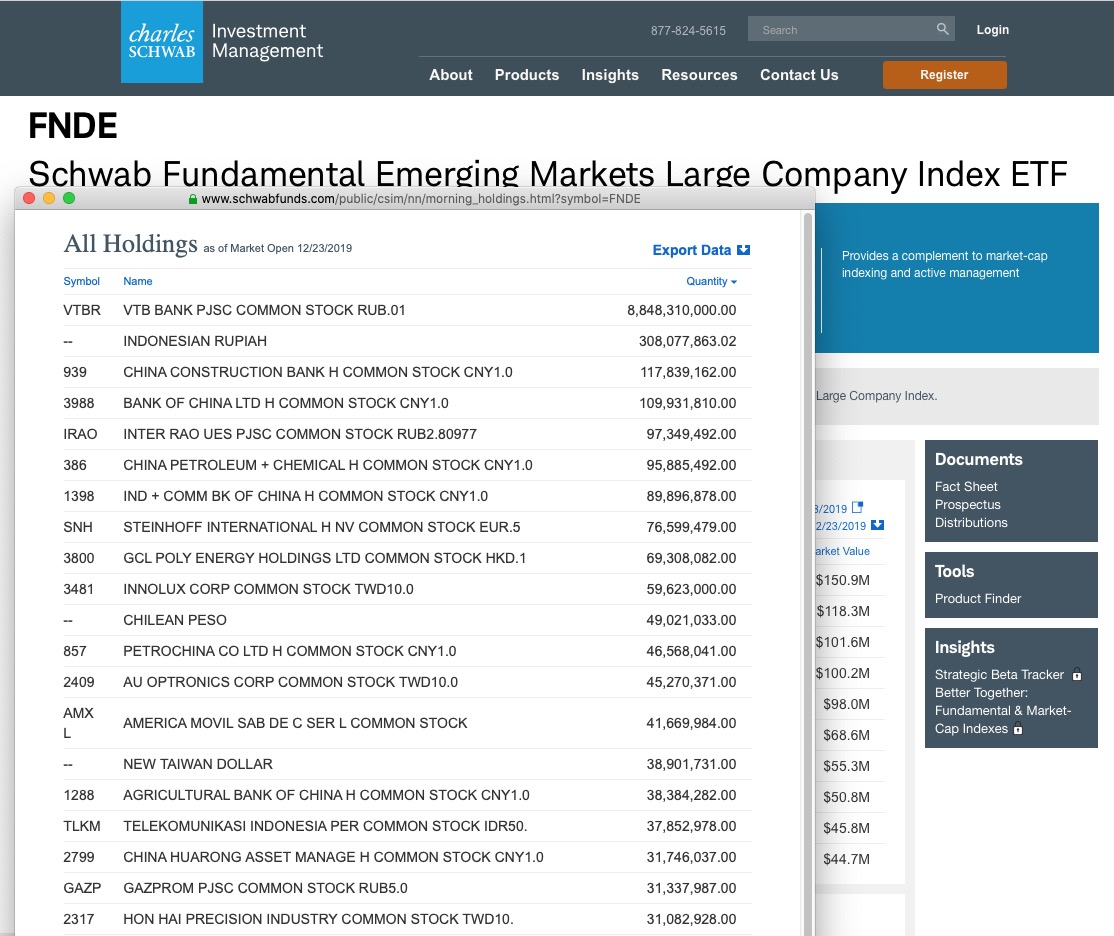Click the Login link
The width and height of the screenshot is (1114, 936).
(993, 30)
